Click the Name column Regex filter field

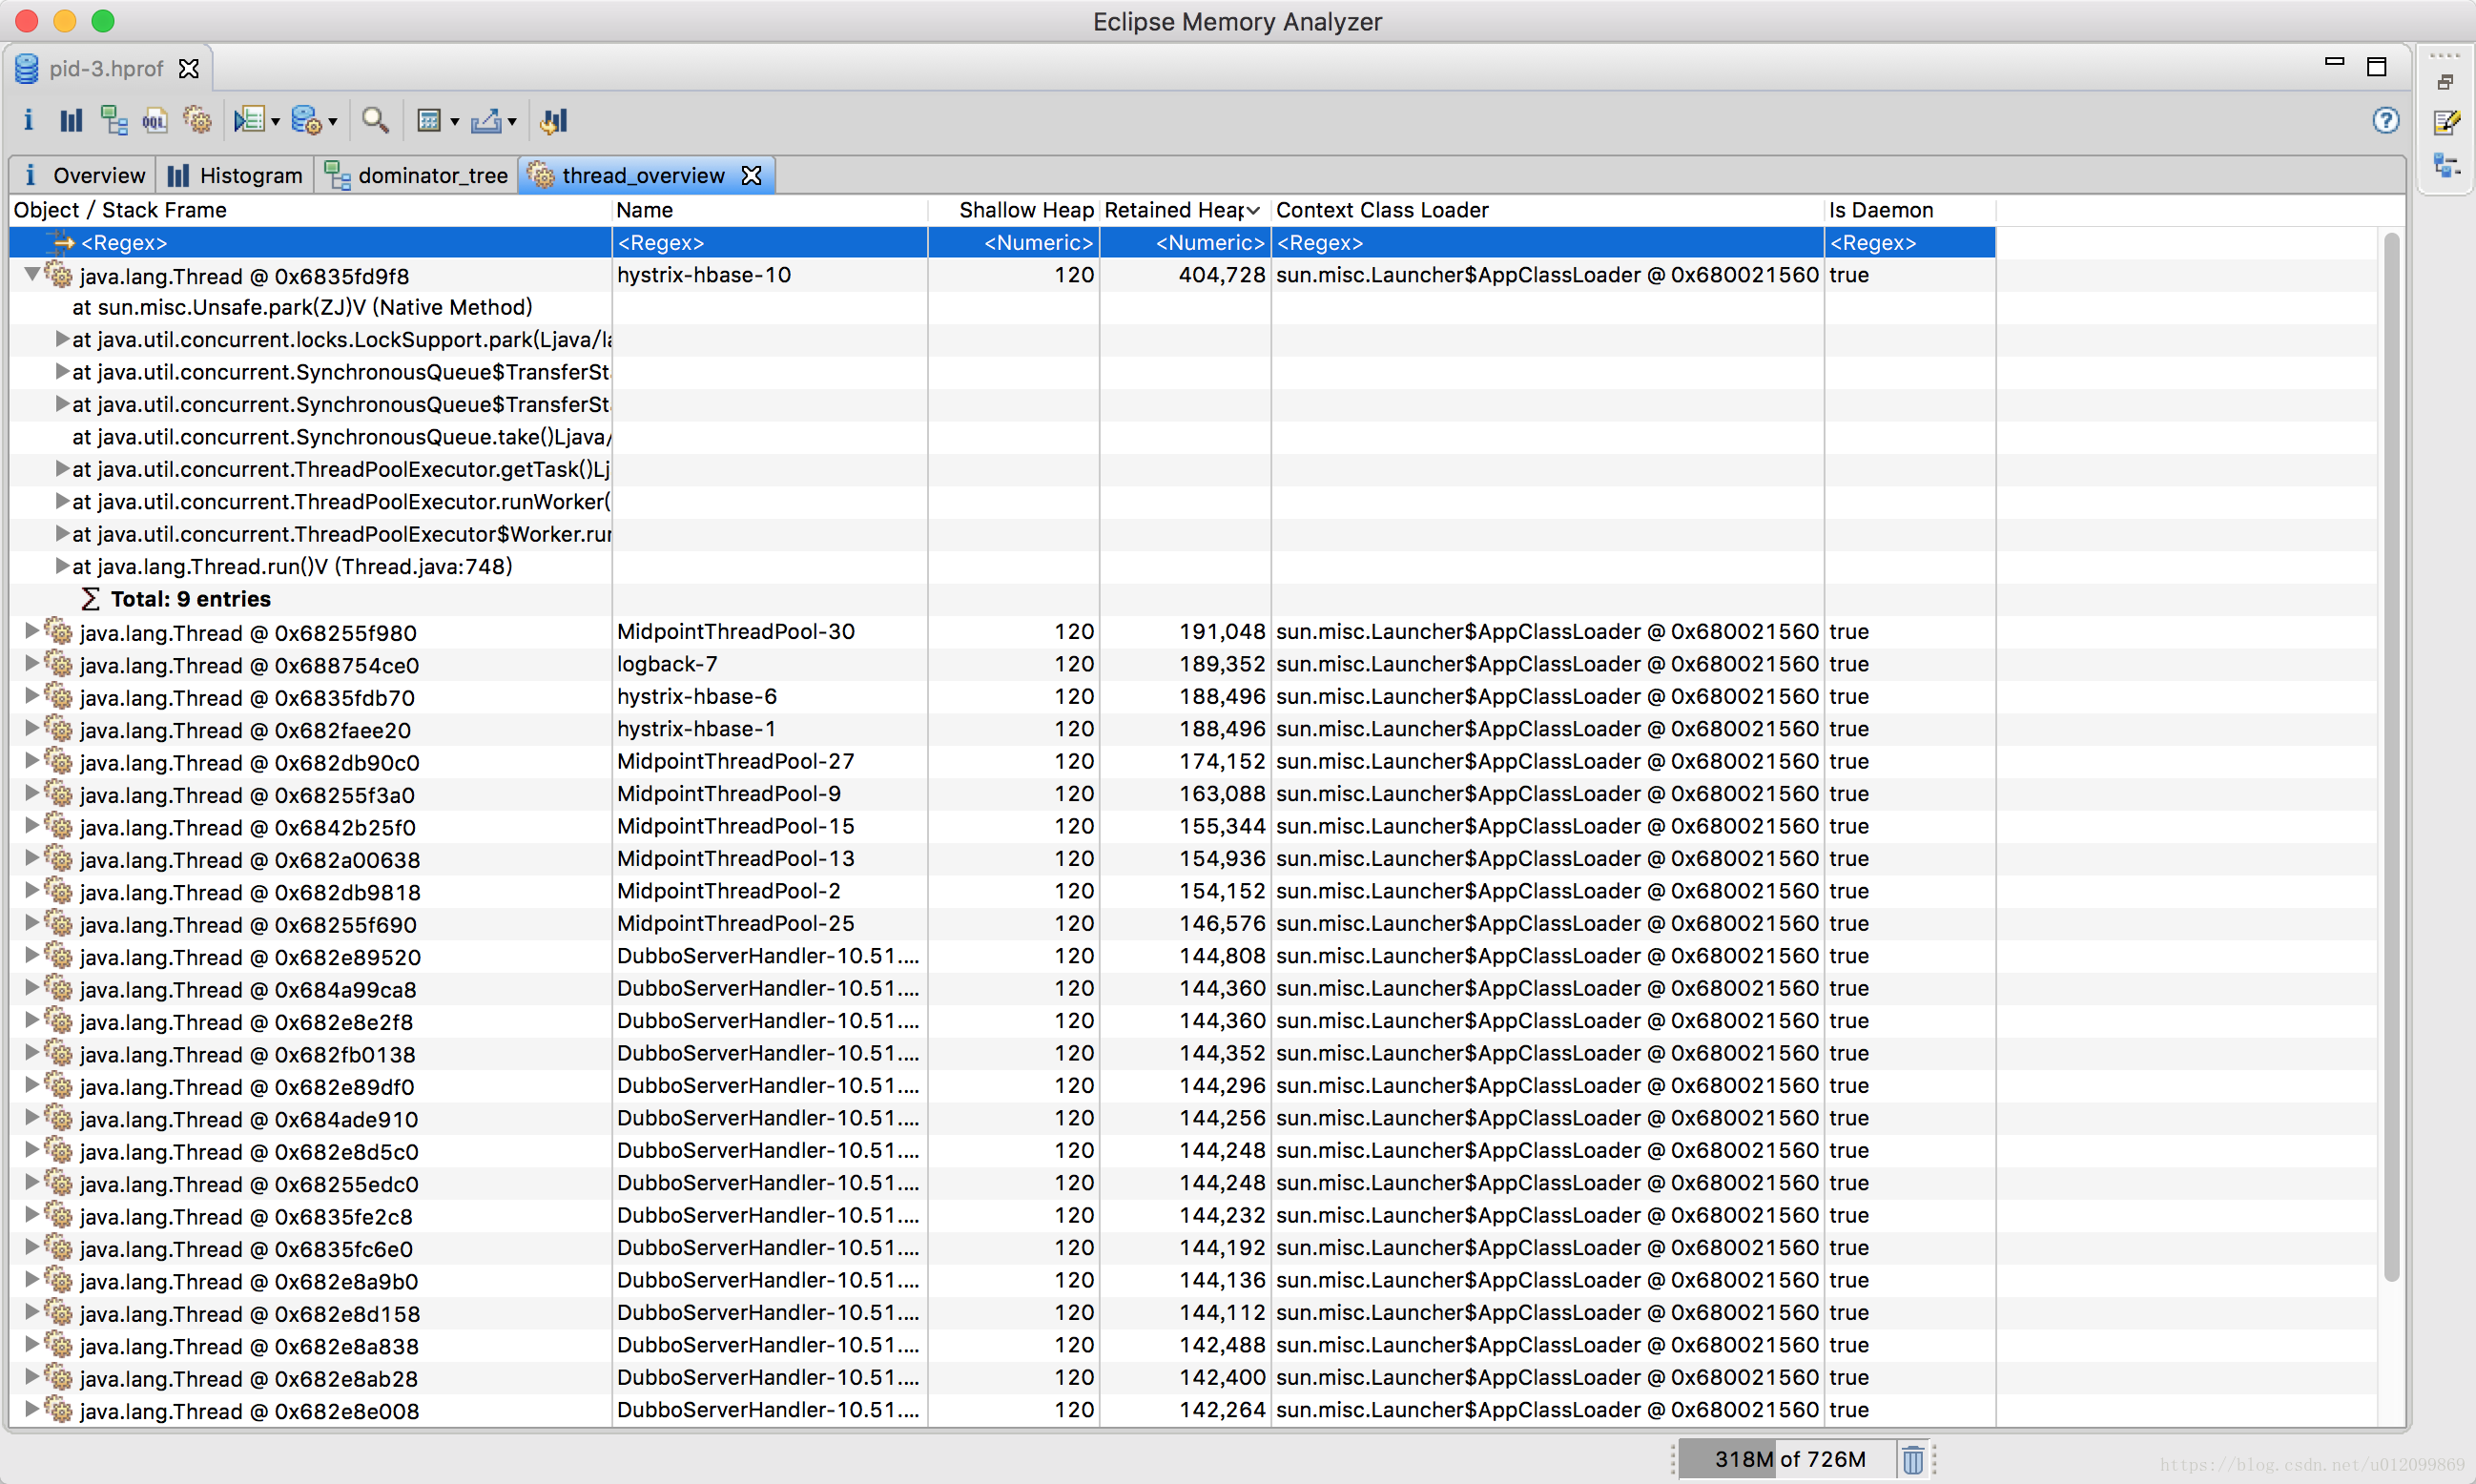coord(770,243)
